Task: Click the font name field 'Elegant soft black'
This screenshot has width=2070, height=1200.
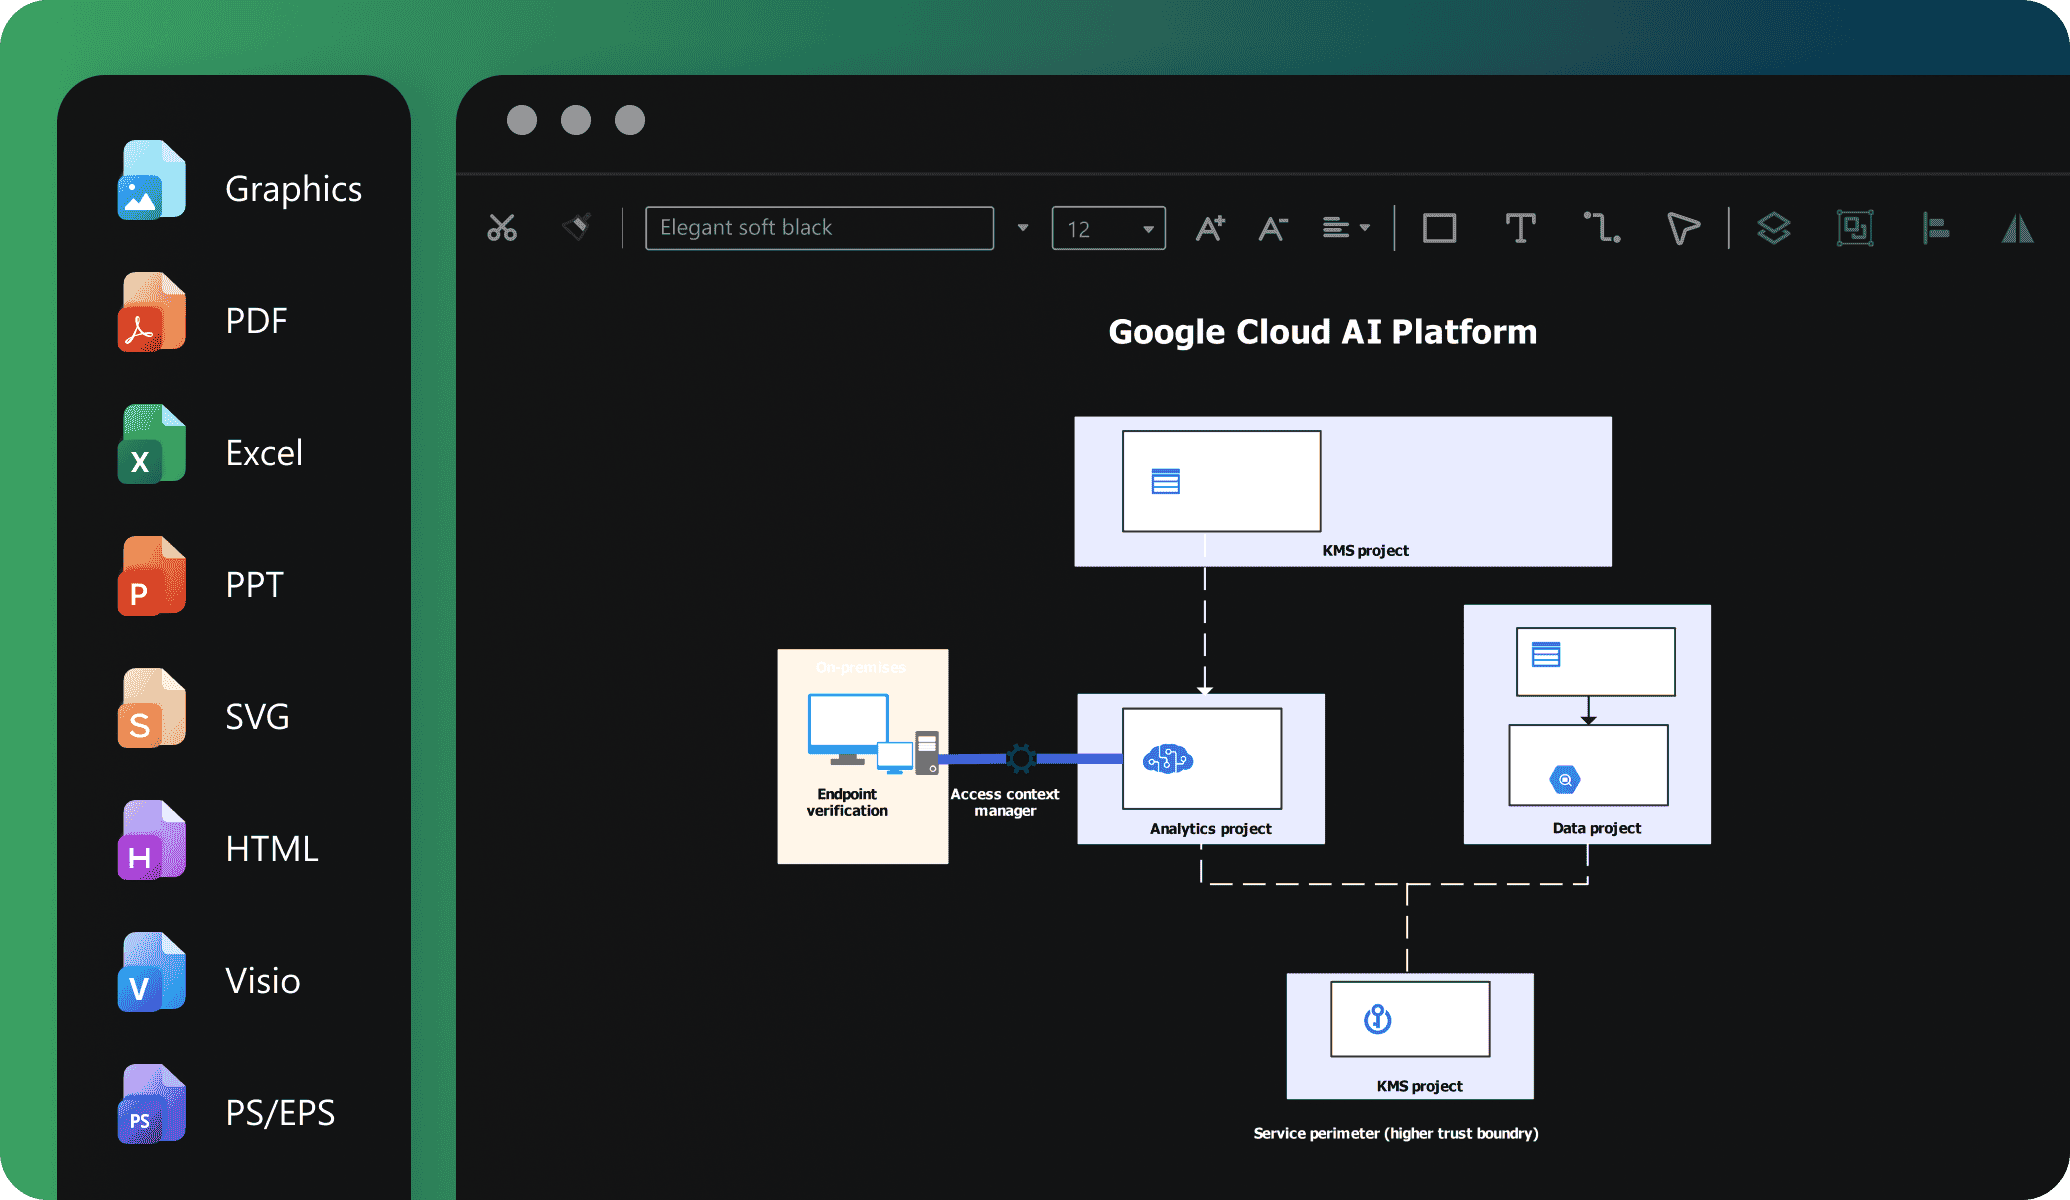Action: click(819, 228)
